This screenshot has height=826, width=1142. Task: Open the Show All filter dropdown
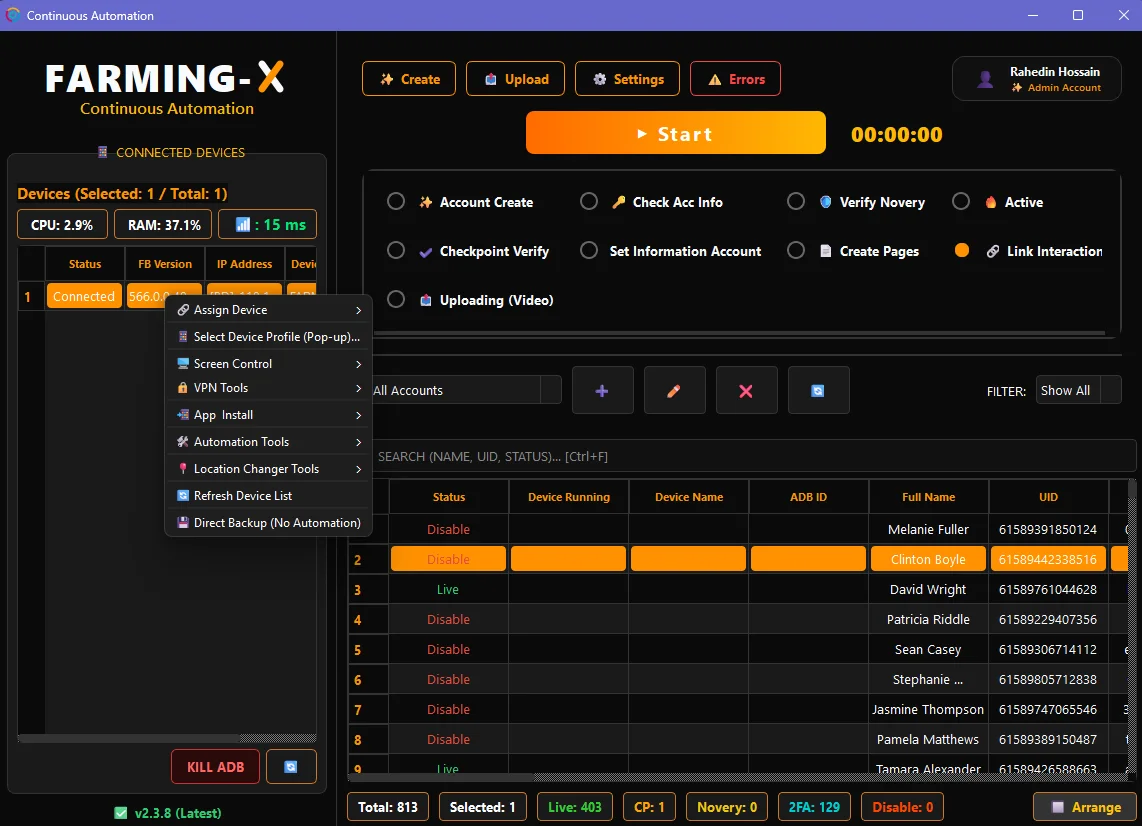[1078, 390]
